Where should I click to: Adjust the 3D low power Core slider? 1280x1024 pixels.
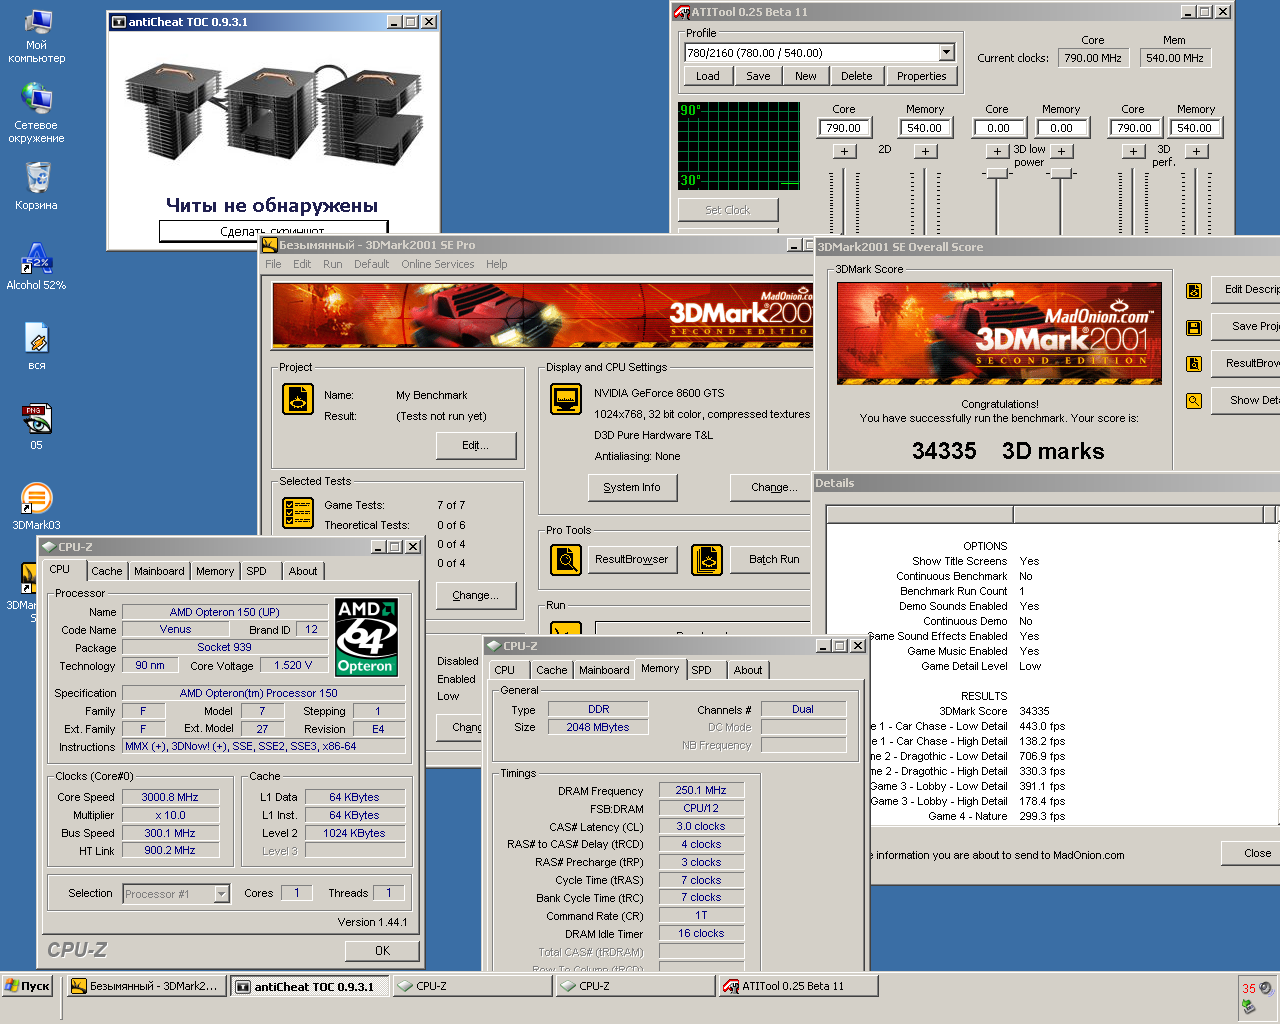click(996, 173)
